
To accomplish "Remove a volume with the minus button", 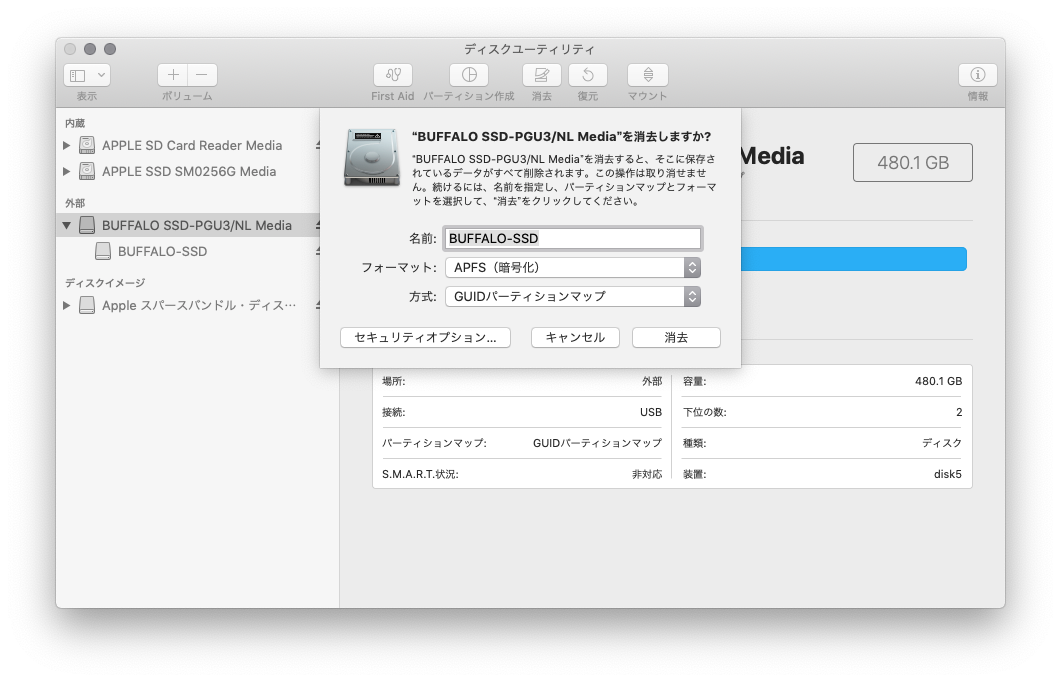I will [x=202, y=75].
